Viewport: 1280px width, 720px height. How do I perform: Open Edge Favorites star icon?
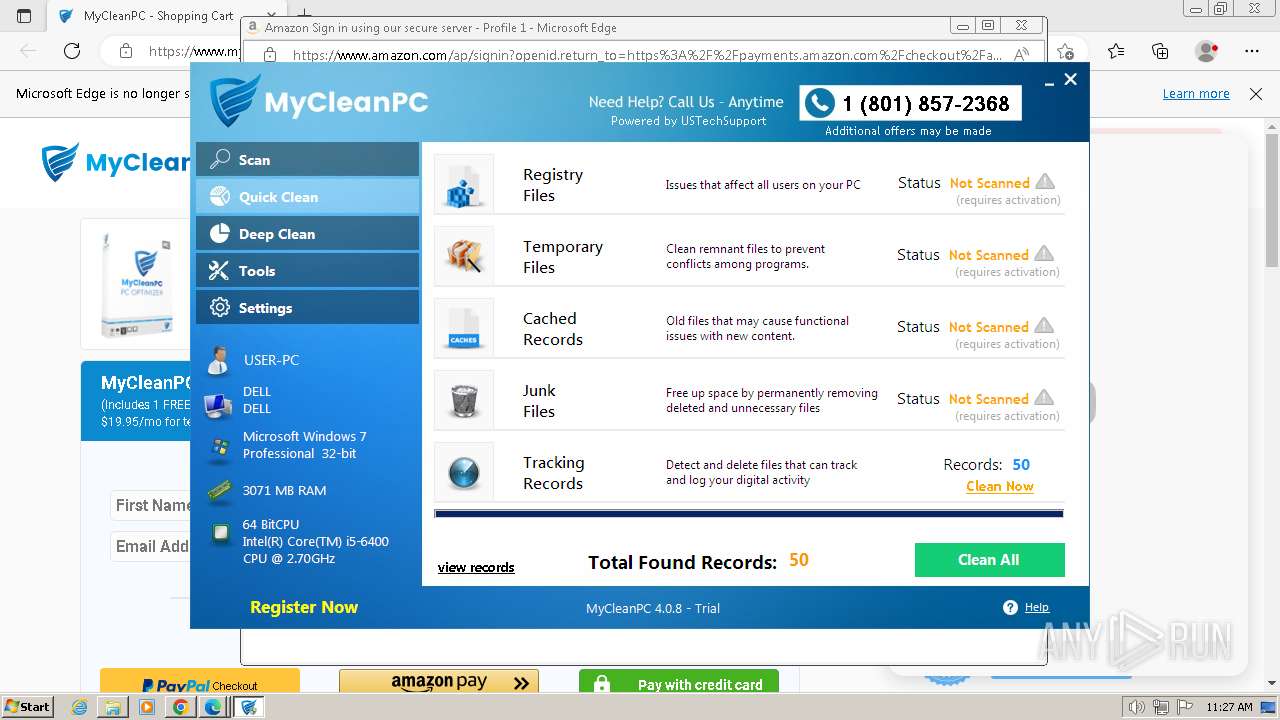[1116, 51]
